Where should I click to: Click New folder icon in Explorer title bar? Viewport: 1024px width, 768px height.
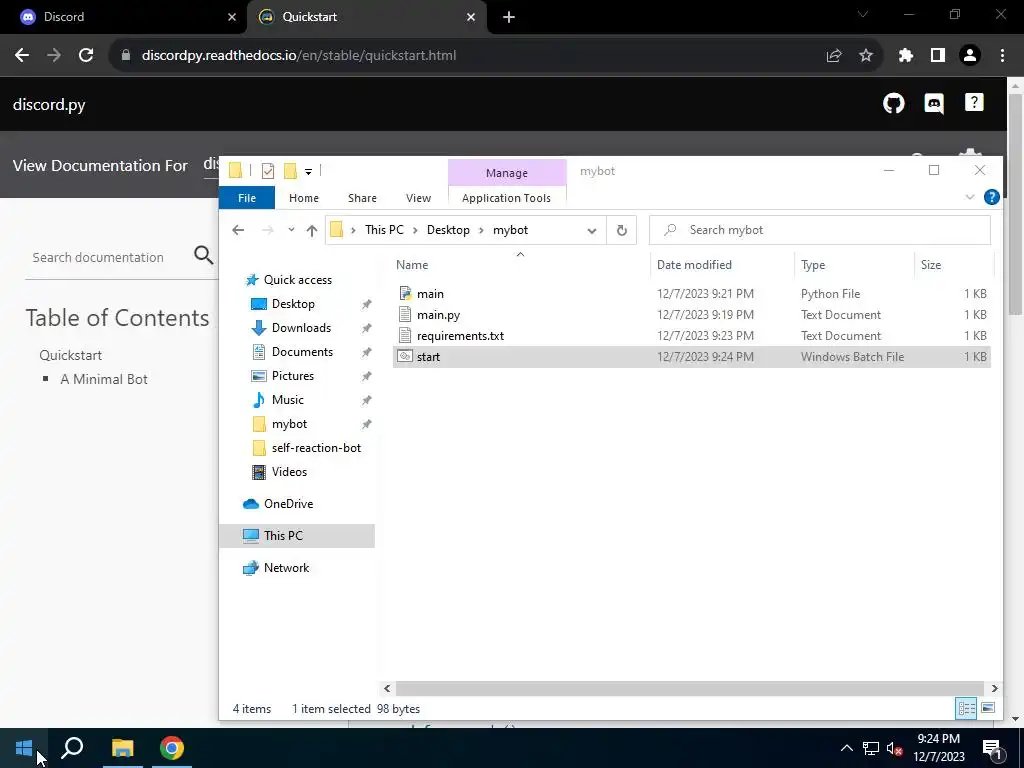click(291, 171)
